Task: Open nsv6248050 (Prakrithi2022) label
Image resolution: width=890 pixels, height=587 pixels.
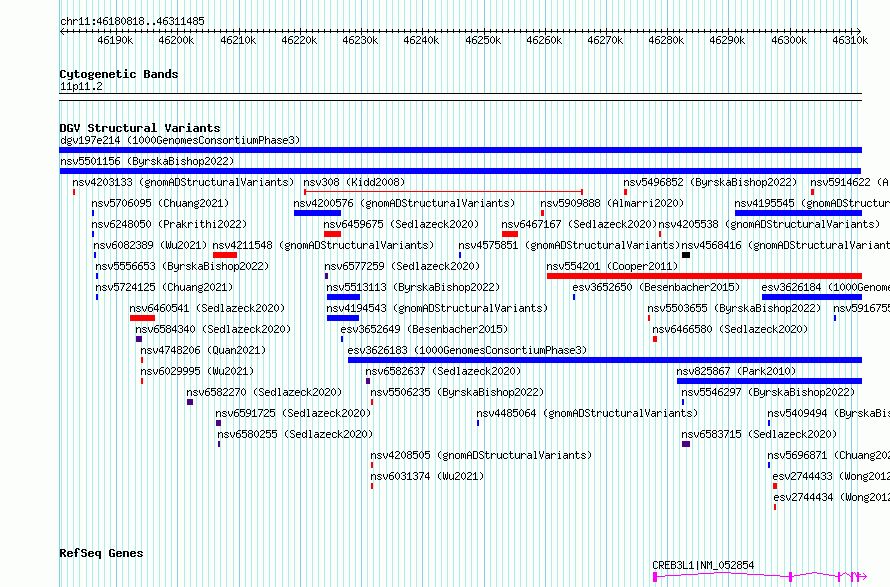Action: coord(169,224)
